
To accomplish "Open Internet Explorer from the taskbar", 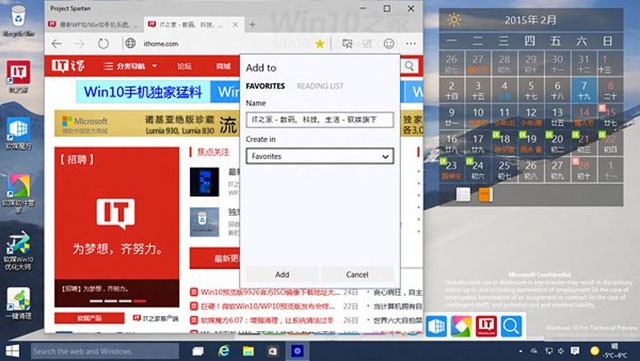I will click(223, 351).
